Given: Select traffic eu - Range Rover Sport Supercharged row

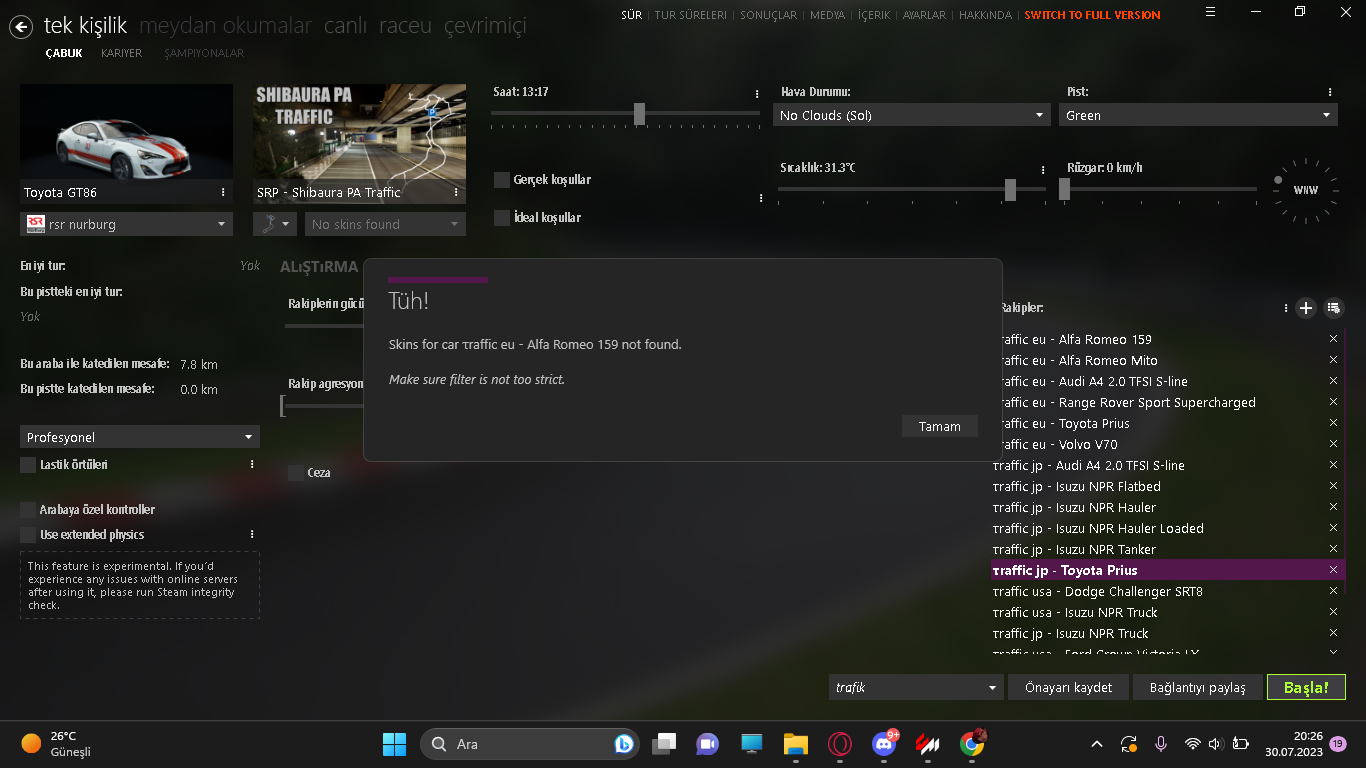Looking at the screenshot, I should (x=1165, y=402).
